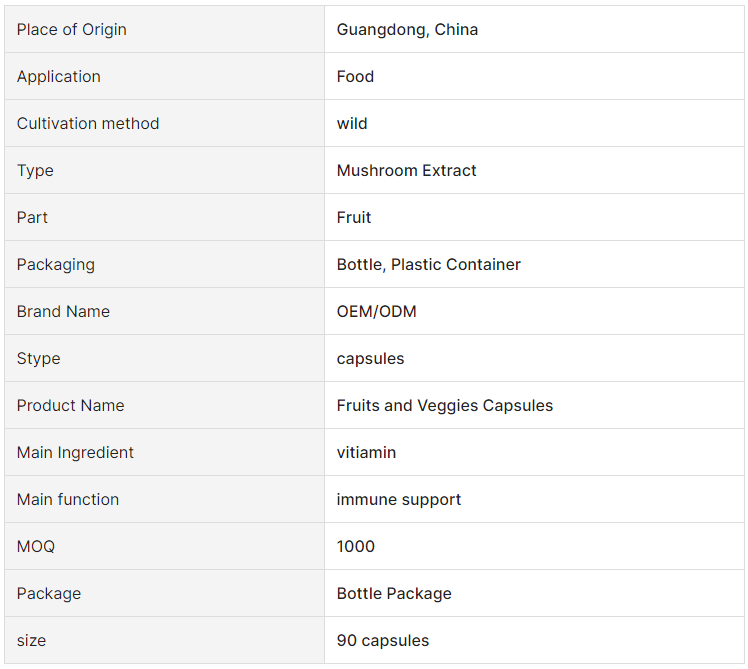Click the Stype label cell
Image resolution: width=748 pixels, height=669 pixels.
165,358
